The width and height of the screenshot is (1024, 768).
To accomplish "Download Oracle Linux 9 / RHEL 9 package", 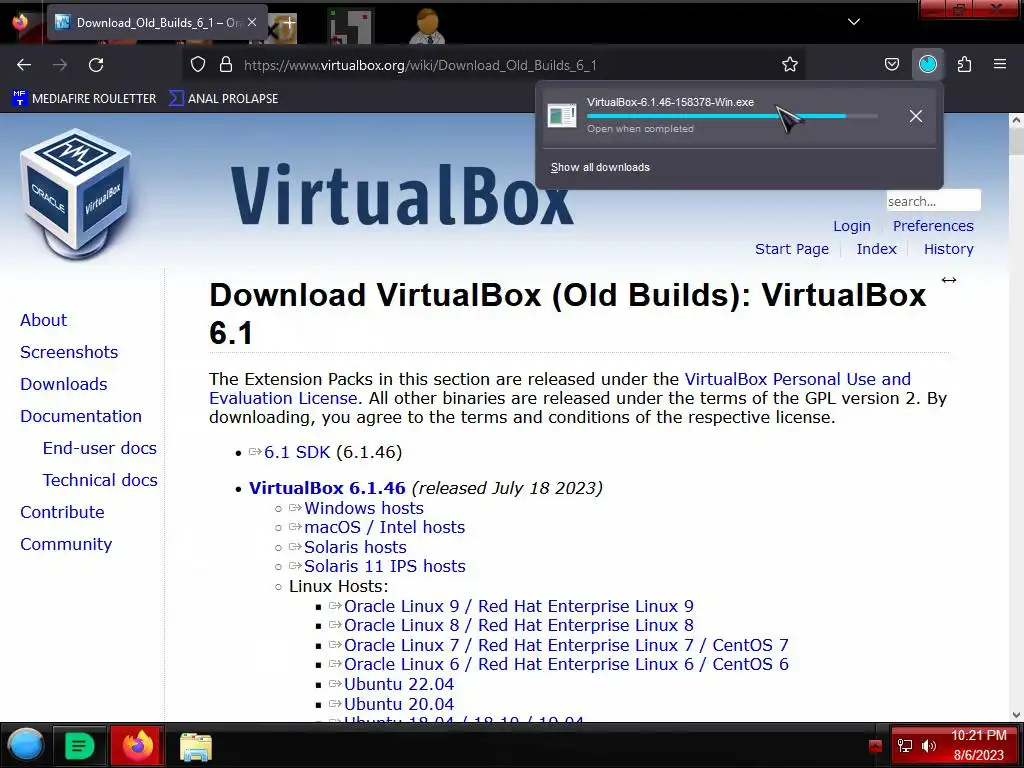I will (519, 606).
